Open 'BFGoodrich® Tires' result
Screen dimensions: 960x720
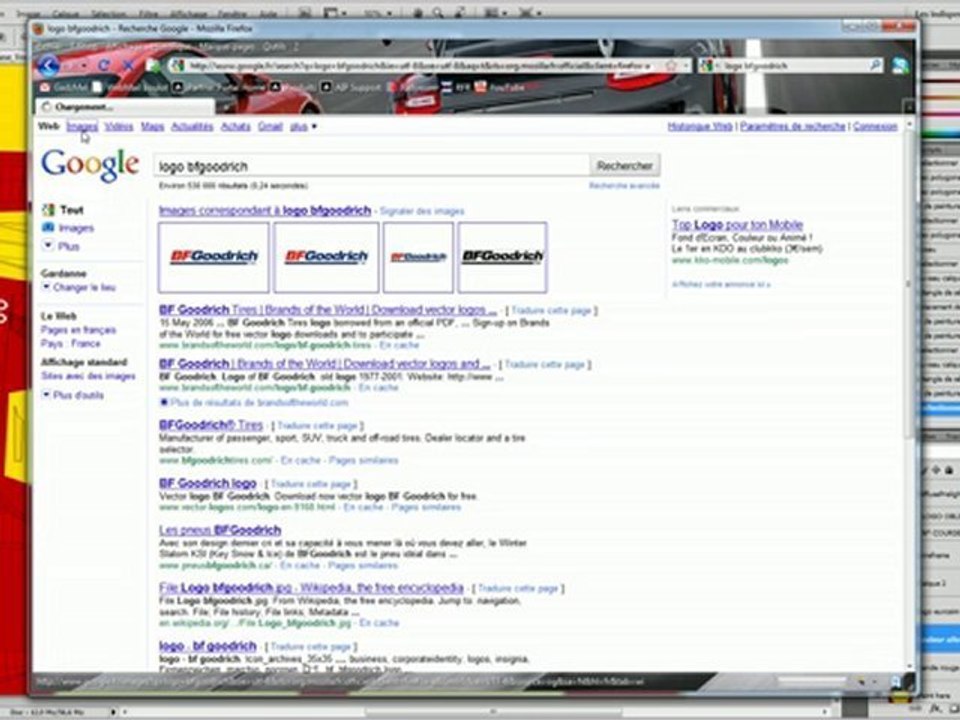[211, 425]
